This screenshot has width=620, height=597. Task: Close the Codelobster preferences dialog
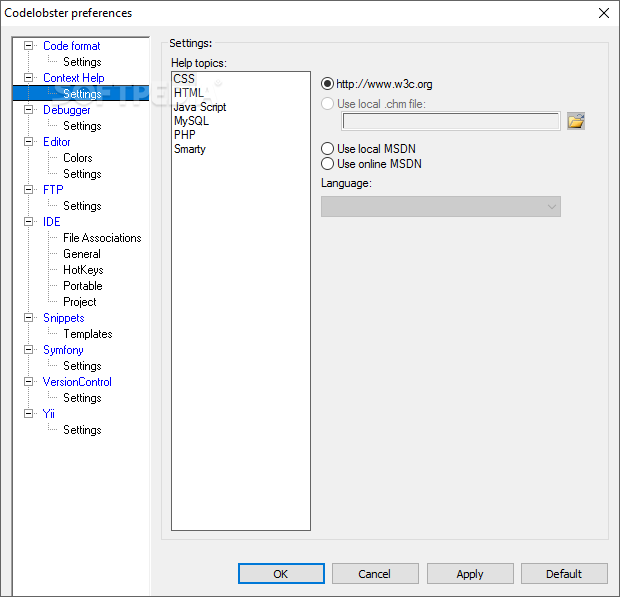pos(604,13)
